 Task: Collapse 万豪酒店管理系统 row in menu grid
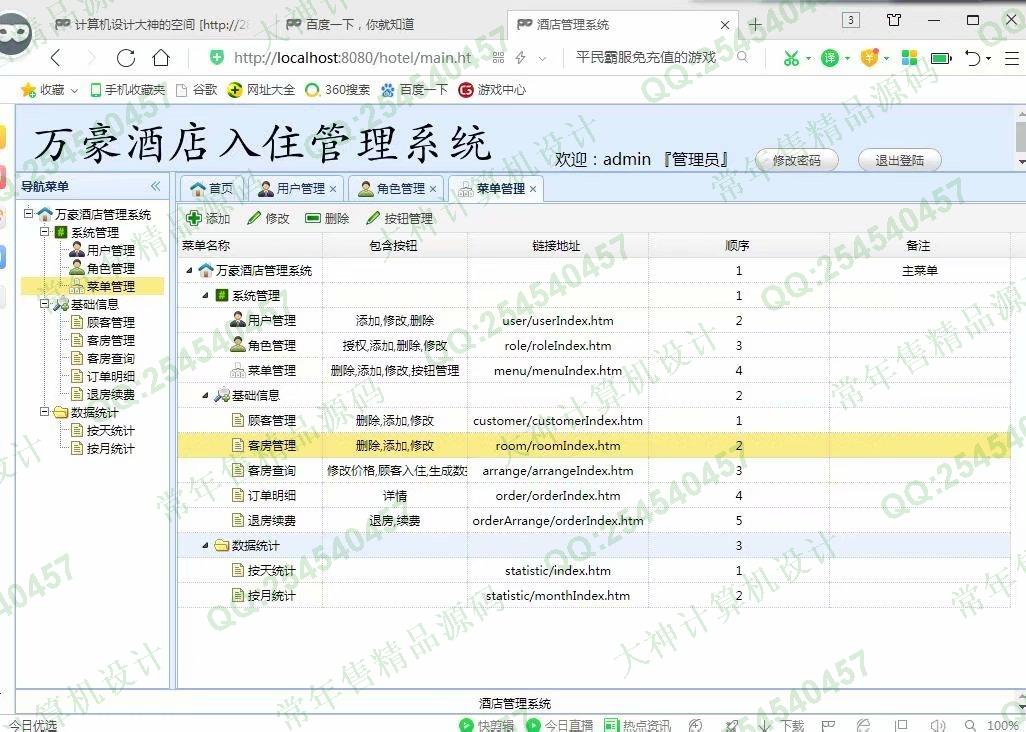[x=189, y=270]
